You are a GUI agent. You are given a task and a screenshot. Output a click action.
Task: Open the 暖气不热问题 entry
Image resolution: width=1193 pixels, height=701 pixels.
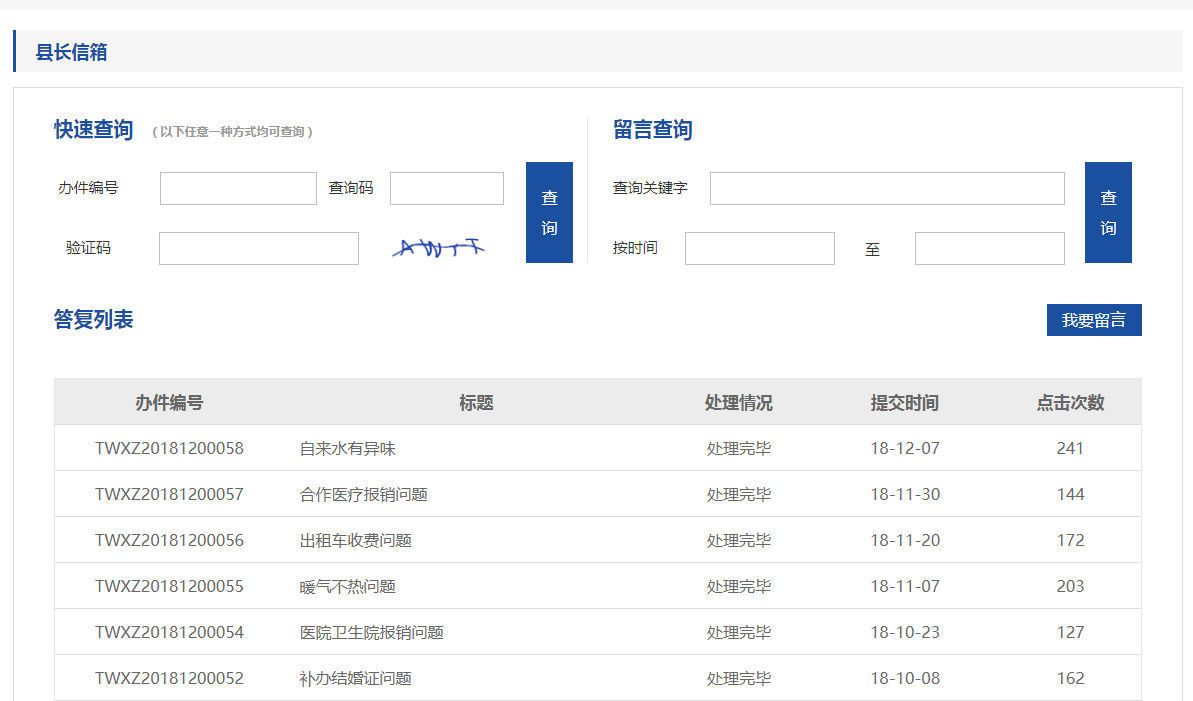click(x=348, y=587)
